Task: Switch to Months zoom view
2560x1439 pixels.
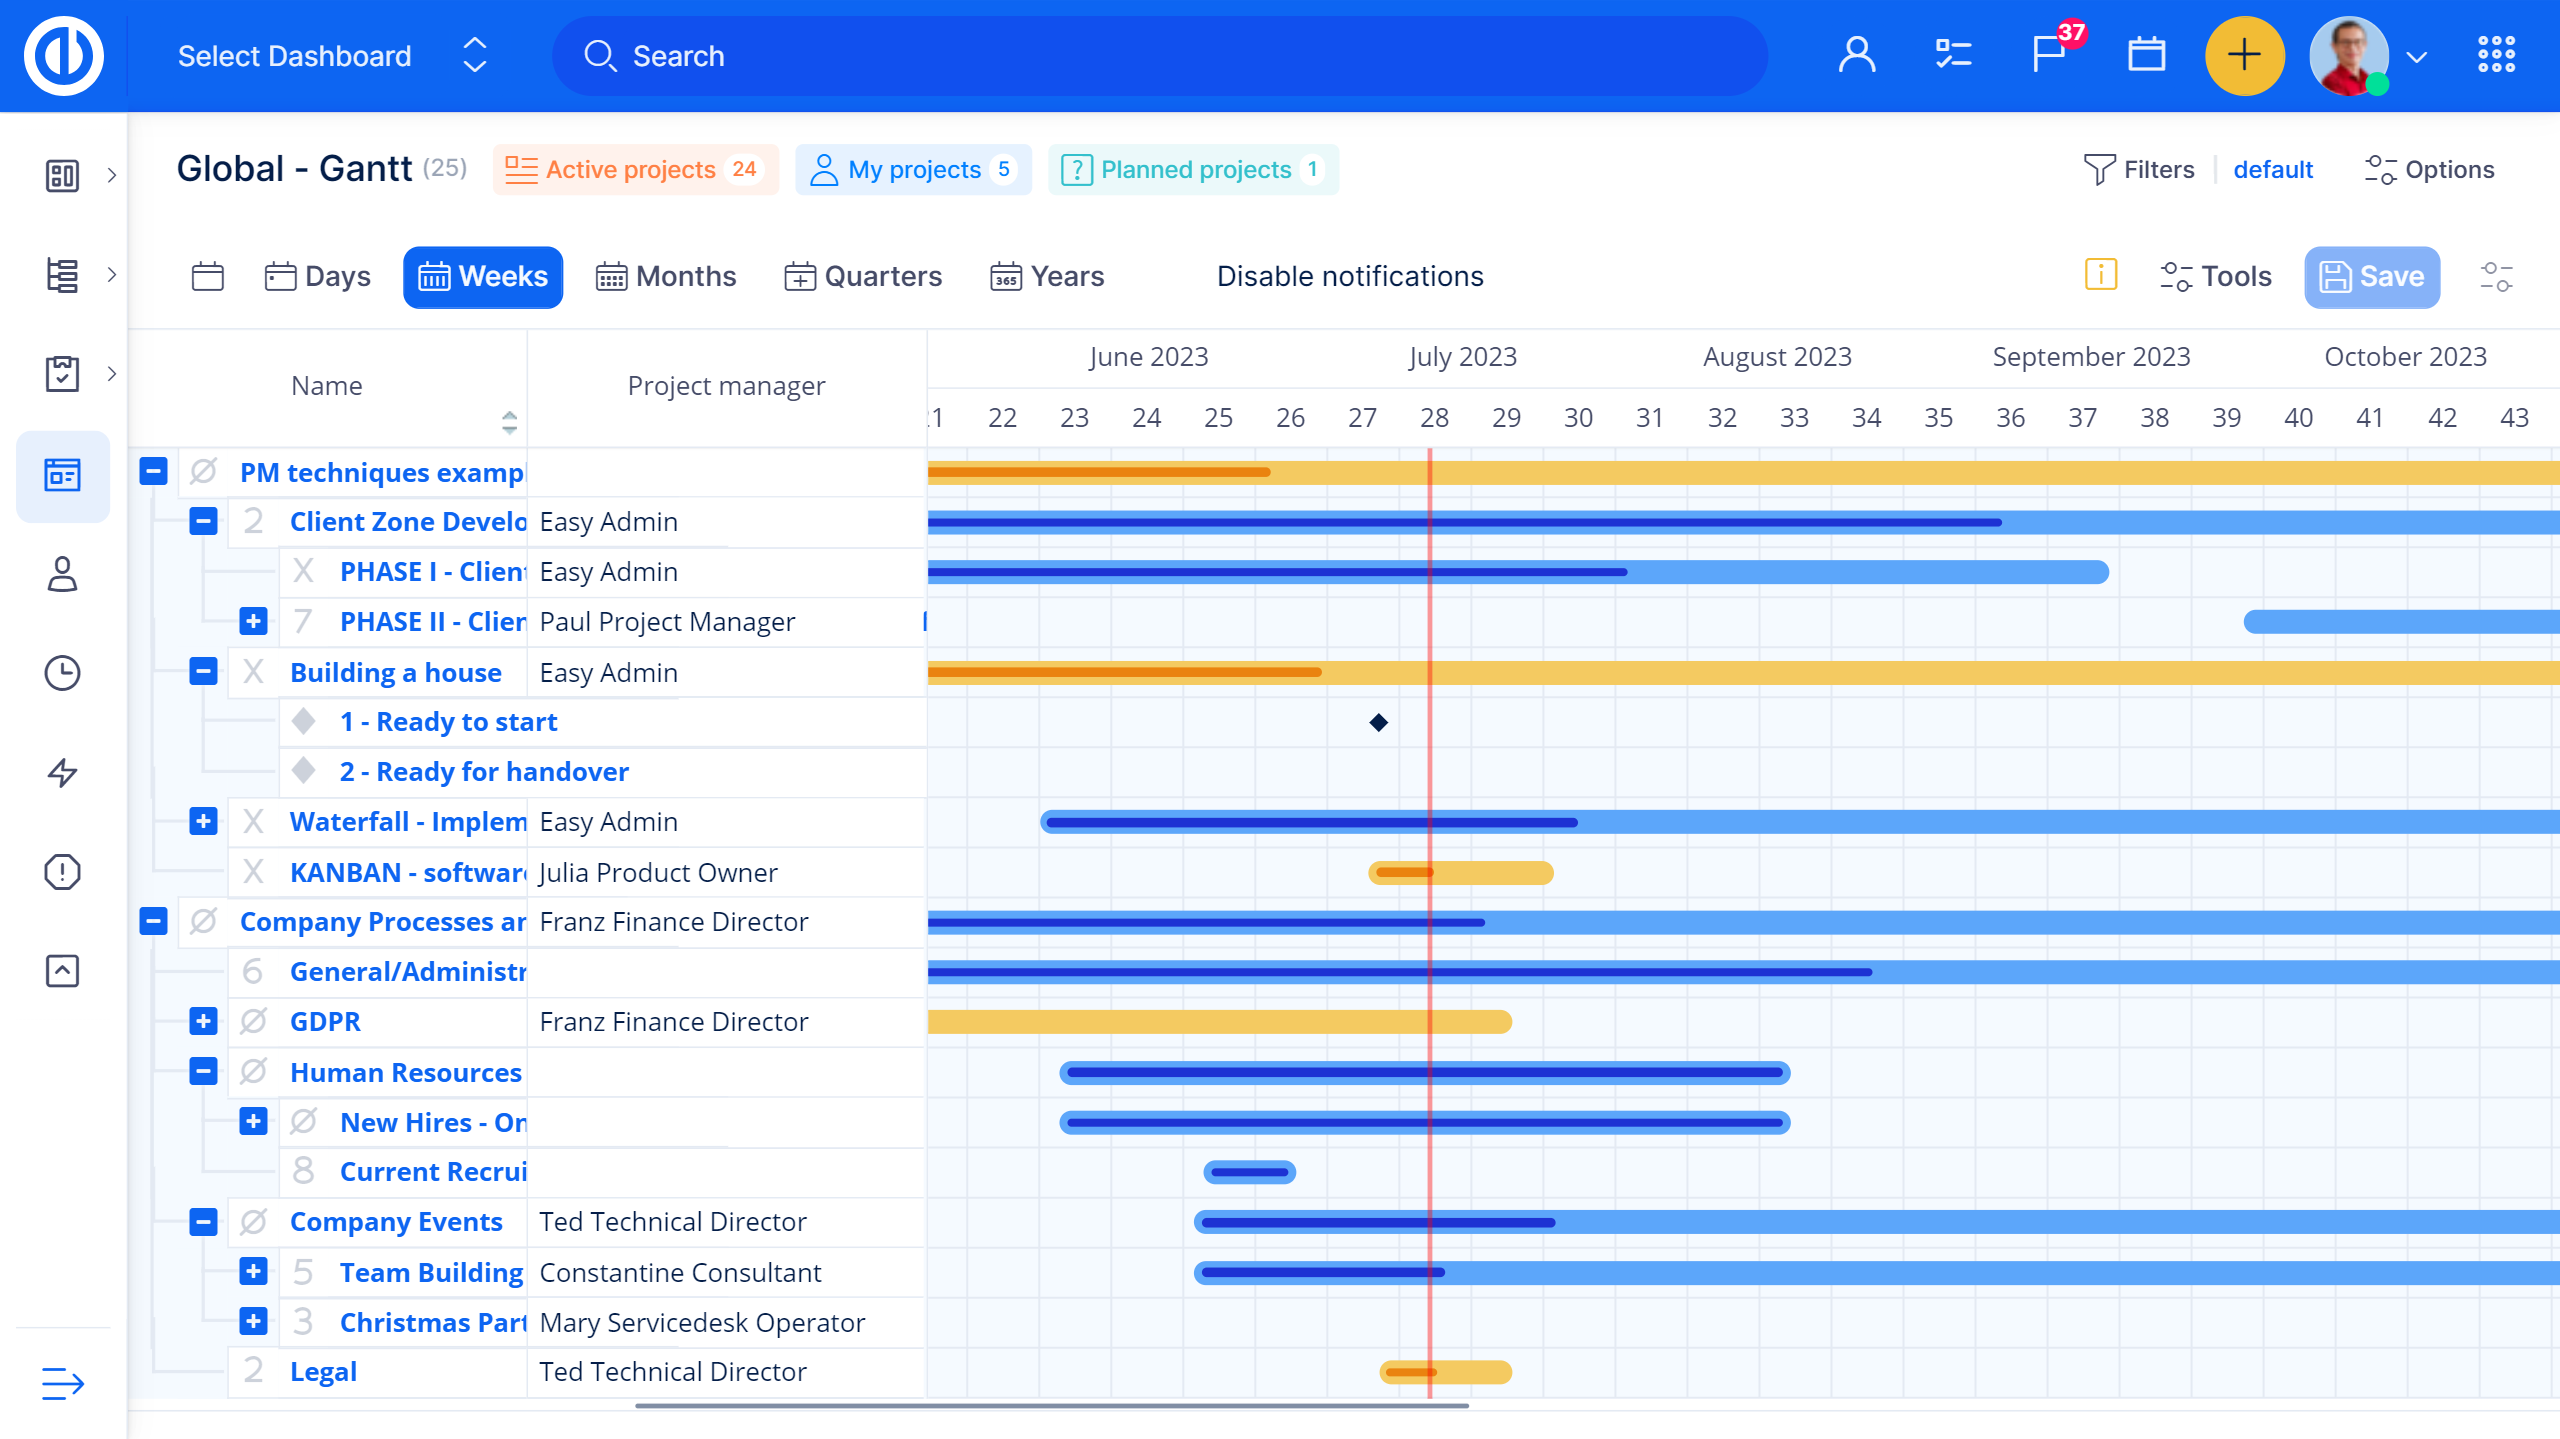Action: tap(666, 277)
